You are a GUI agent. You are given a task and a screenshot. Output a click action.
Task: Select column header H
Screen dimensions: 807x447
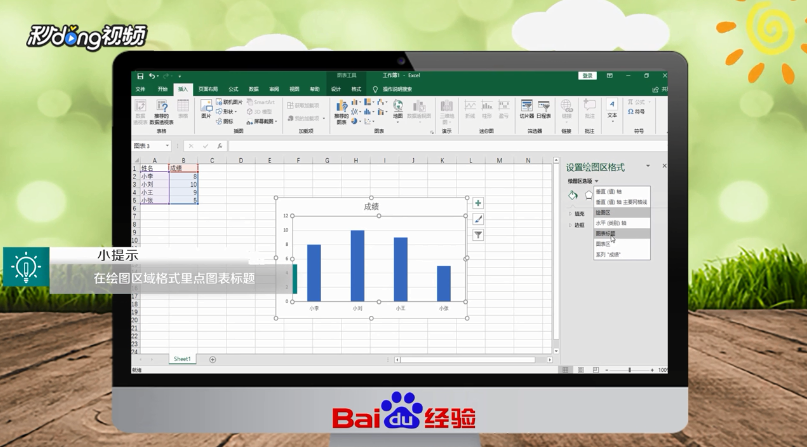pyautogui.click(x=356, y=160)
